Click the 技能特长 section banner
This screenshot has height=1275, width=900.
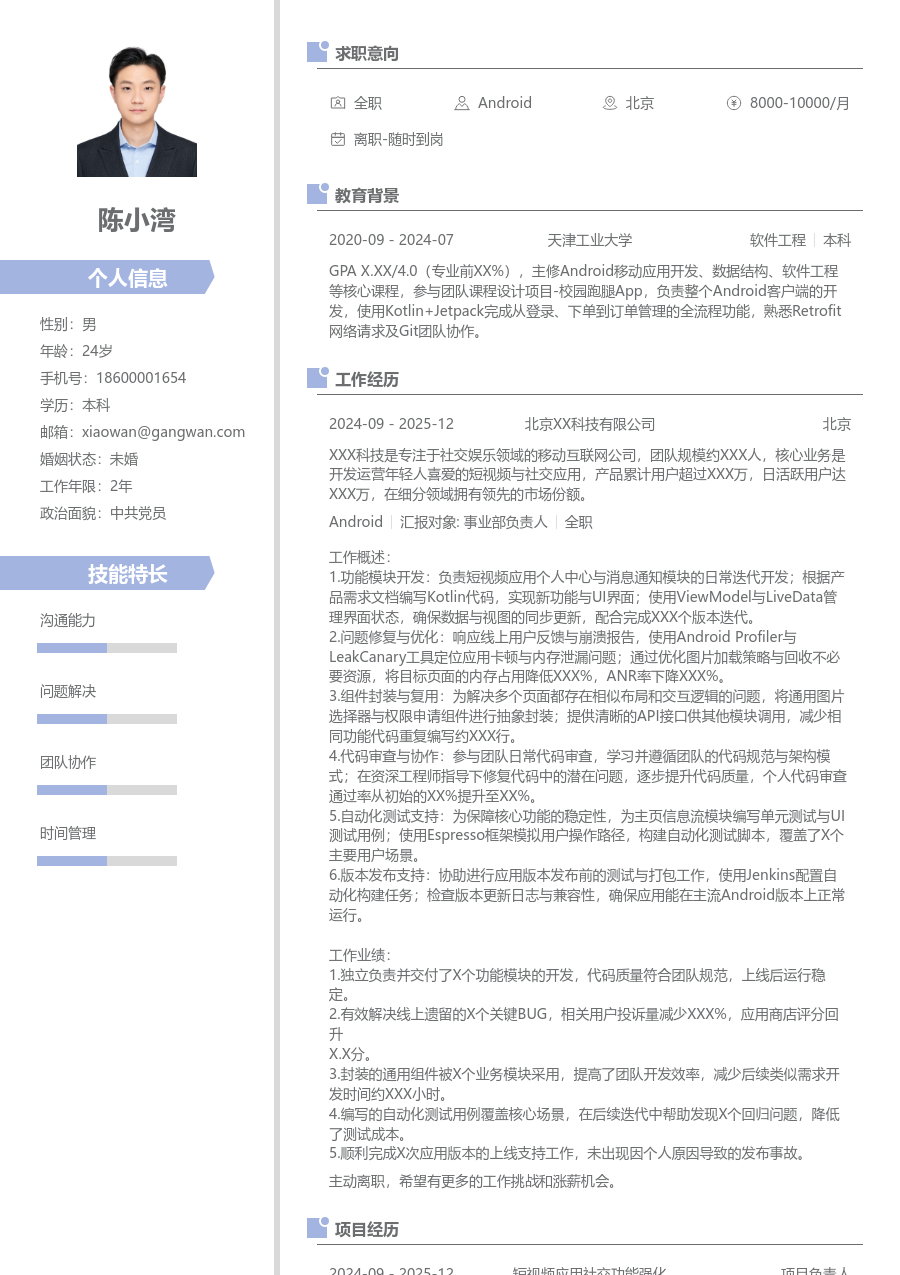pyautogui.click(x=128, y=573)
